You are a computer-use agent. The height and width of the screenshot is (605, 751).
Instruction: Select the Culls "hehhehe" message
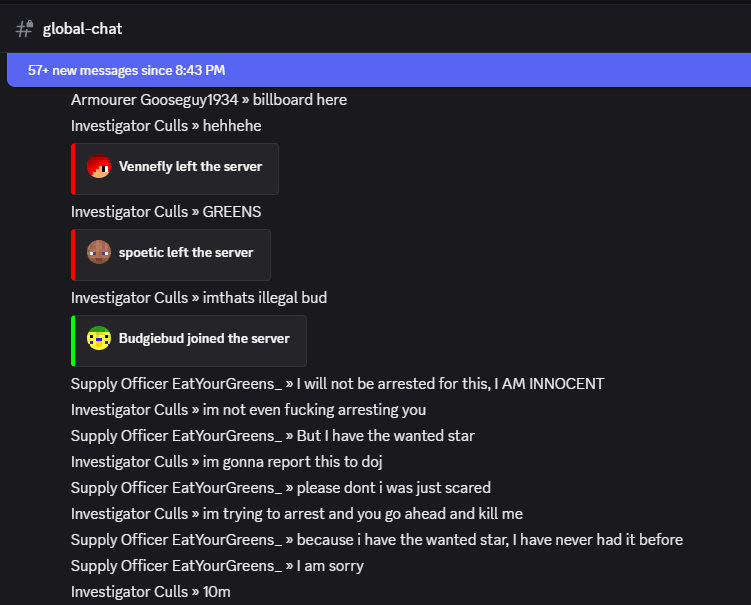click(166, 126)
